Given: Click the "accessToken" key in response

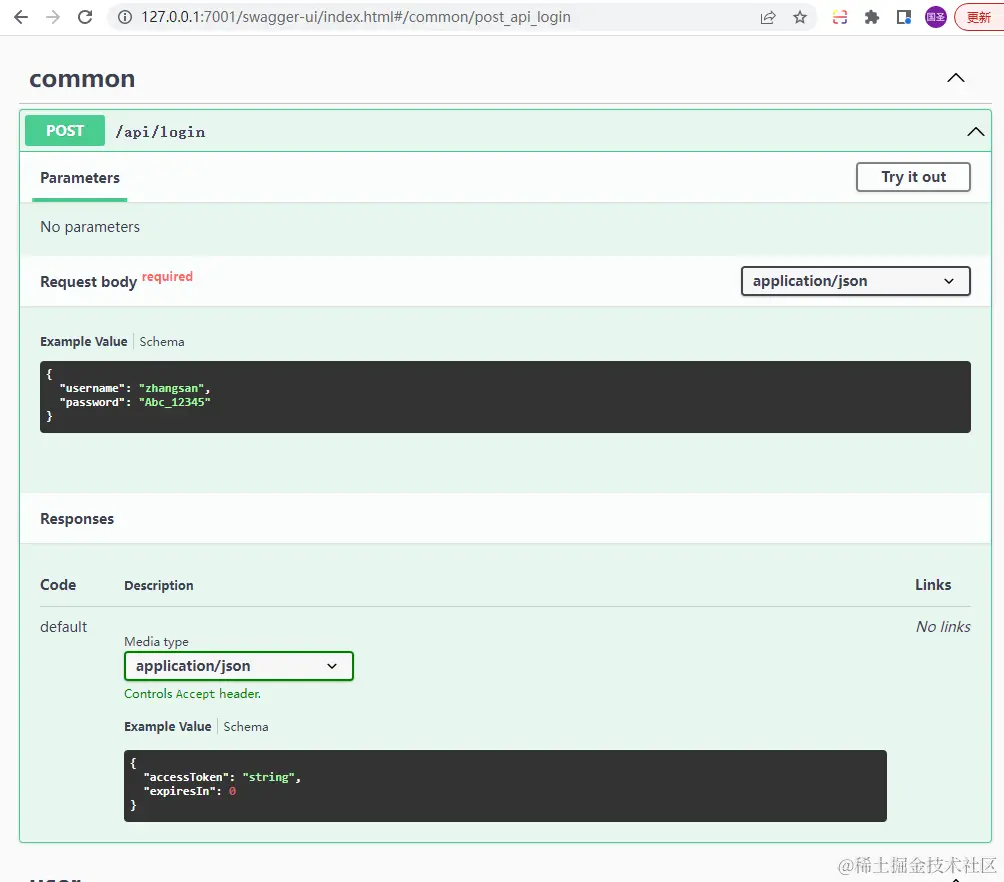Looking at the screenshot, I should (x=186, y=777).
